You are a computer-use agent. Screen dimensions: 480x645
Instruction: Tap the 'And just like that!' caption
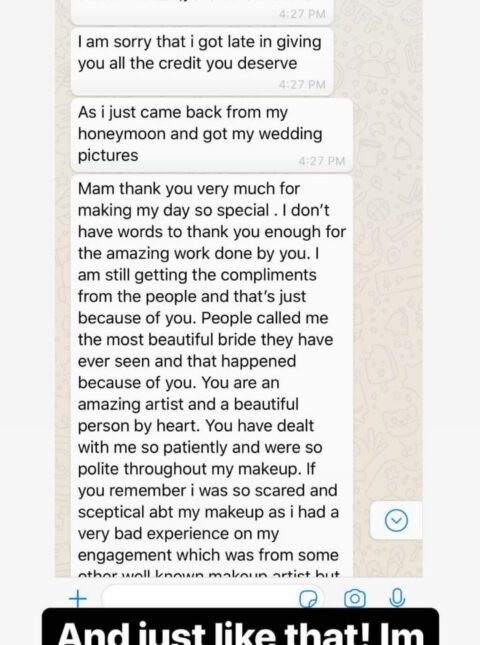tap(240, 627)
